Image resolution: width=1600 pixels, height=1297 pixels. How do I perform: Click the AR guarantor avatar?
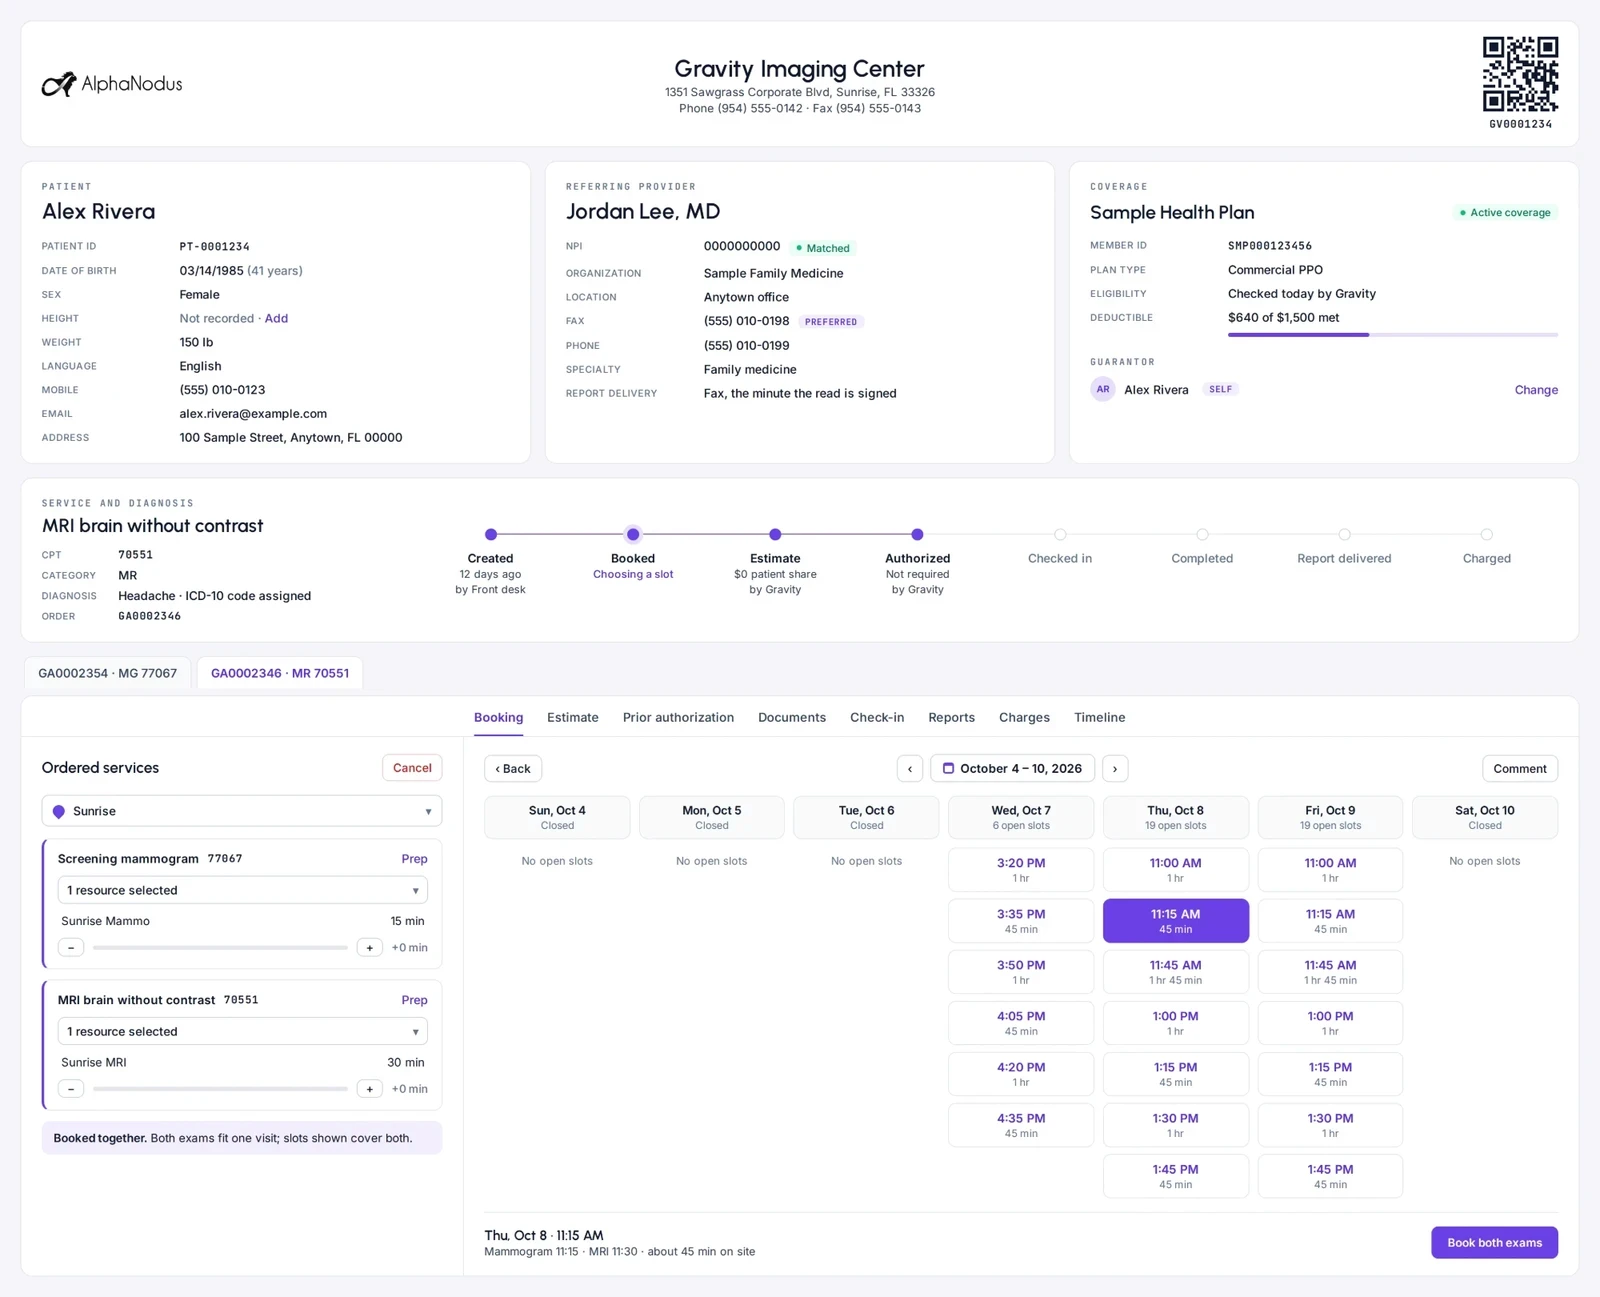pos(1103,389)
